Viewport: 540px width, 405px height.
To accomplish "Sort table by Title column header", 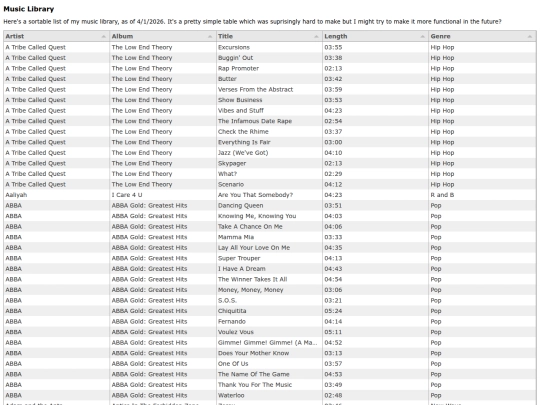I will 269,36.
